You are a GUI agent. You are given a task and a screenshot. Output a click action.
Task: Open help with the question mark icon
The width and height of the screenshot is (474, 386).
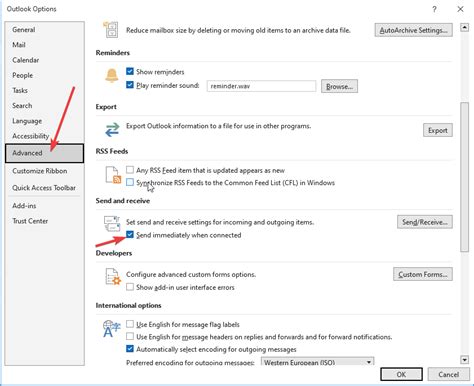coord(434,9)
